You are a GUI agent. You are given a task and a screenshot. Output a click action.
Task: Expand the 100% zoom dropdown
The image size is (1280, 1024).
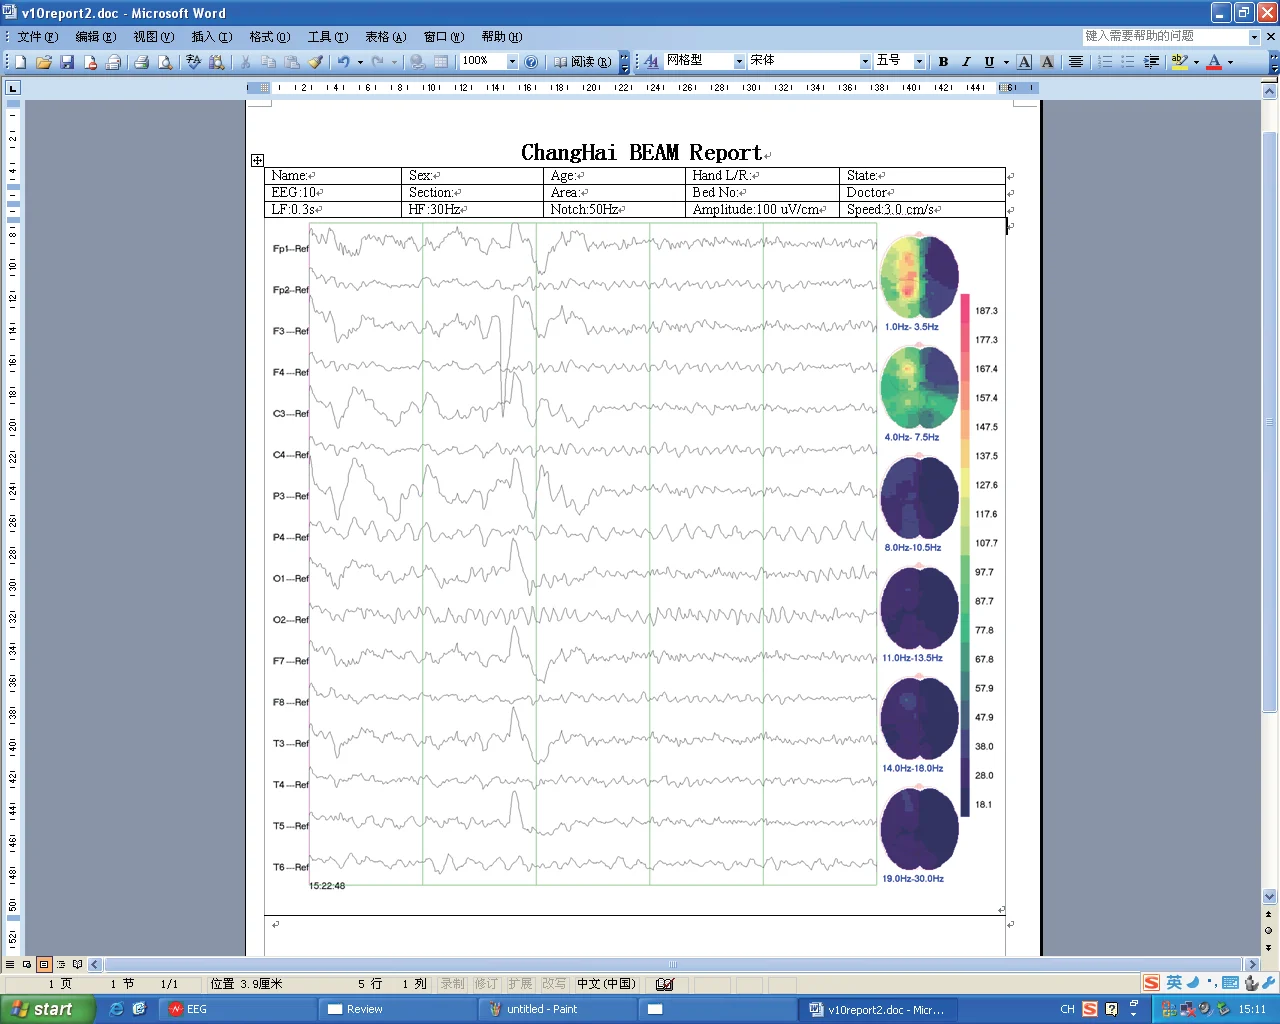(x=512, y=62)
